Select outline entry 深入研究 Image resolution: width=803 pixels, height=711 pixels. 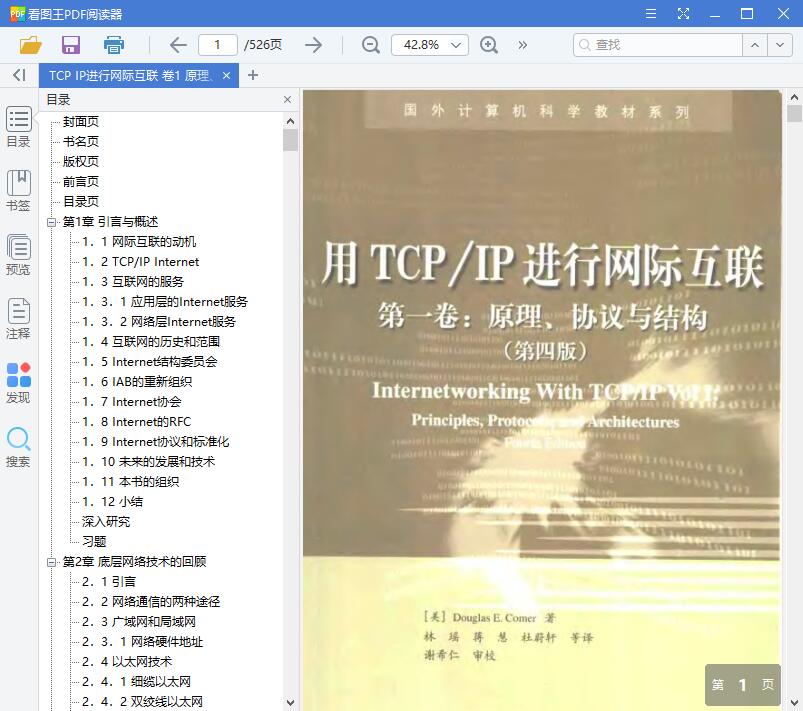click(106, 521)
